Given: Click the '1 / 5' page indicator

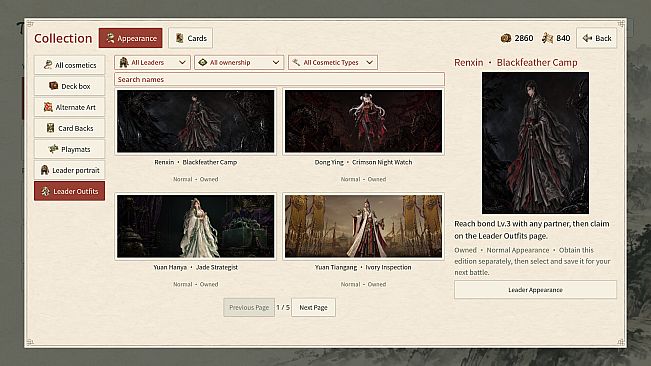Looking at the screenshot, I should 283,307.
